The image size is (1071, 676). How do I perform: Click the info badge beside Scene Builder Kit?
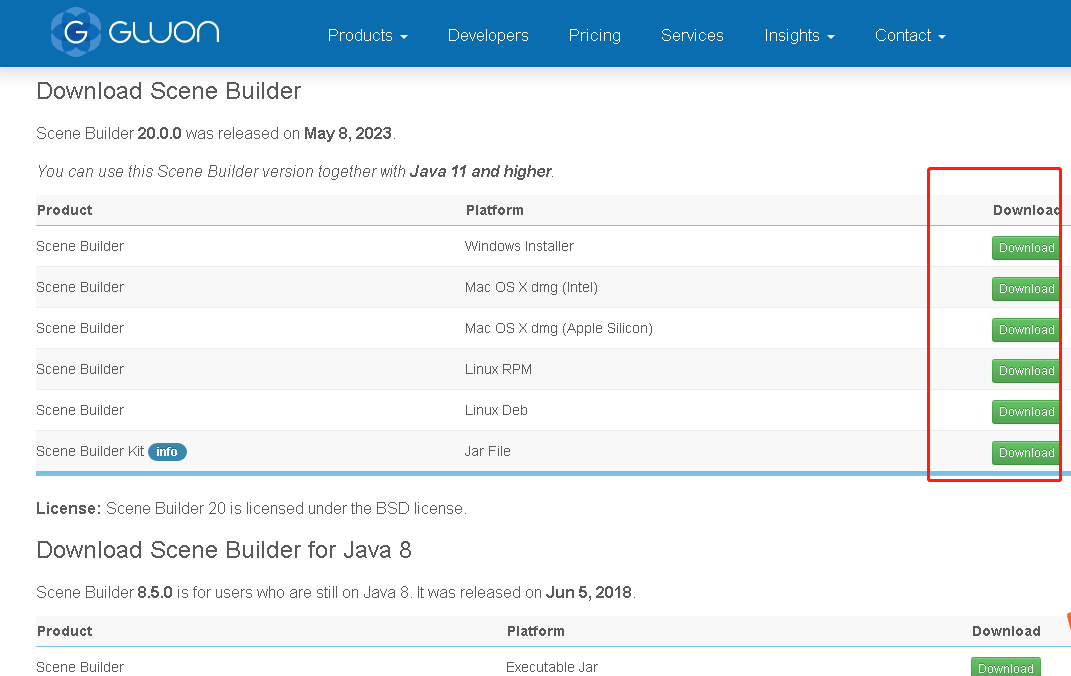167,452
